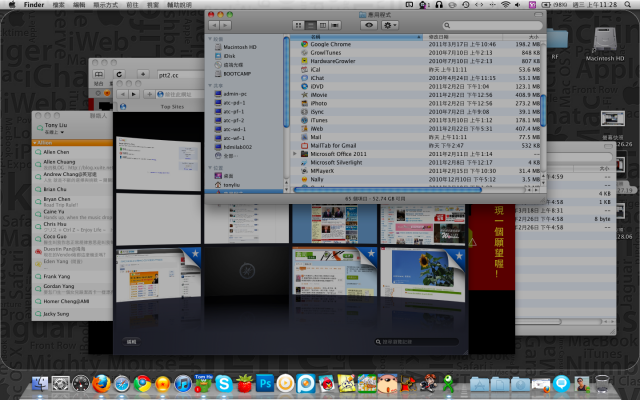Launch Skype from the Dock

click(x=224, y=384)
